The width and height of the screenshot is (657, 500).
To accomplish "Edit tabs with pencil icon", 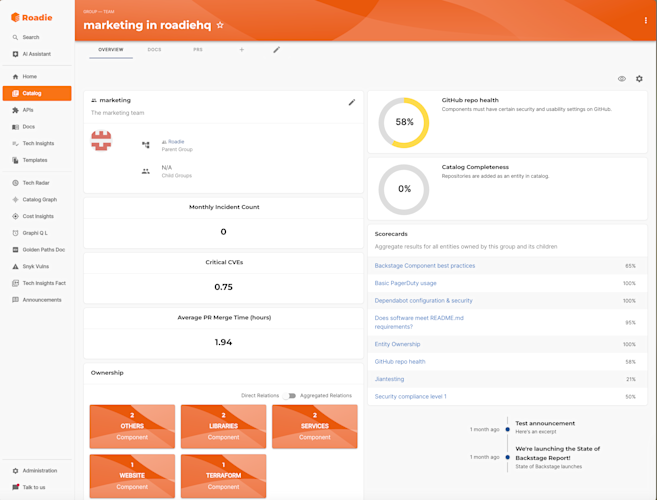I will [x=277, y=50].
